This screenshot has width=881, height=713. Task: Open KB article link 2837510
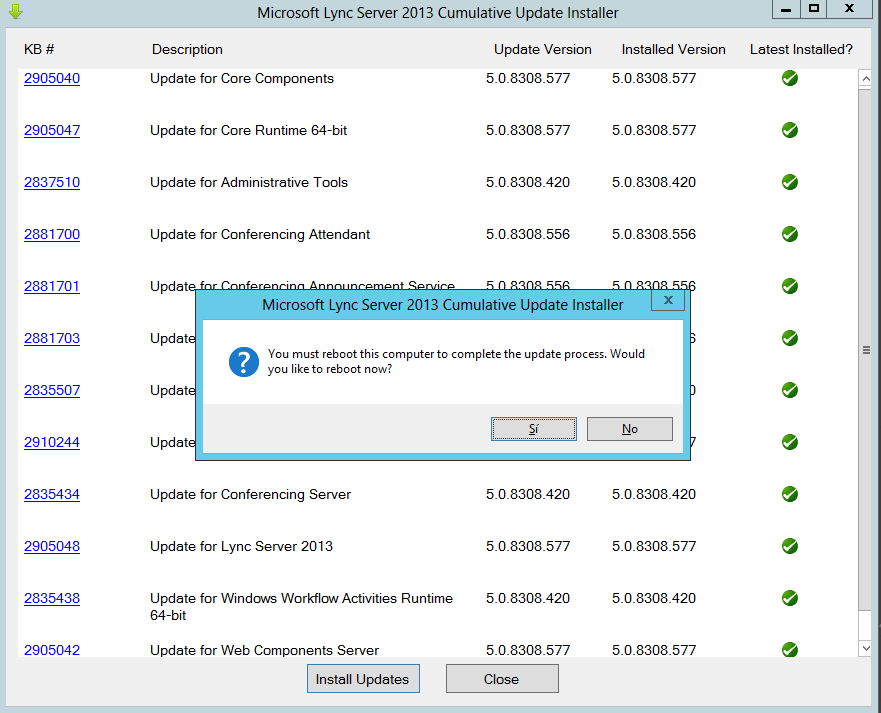(52, 182)
